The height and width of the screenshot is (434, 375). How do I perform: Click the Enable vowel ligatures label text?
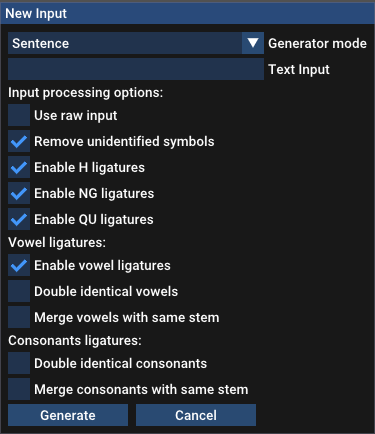pos(102,266)
